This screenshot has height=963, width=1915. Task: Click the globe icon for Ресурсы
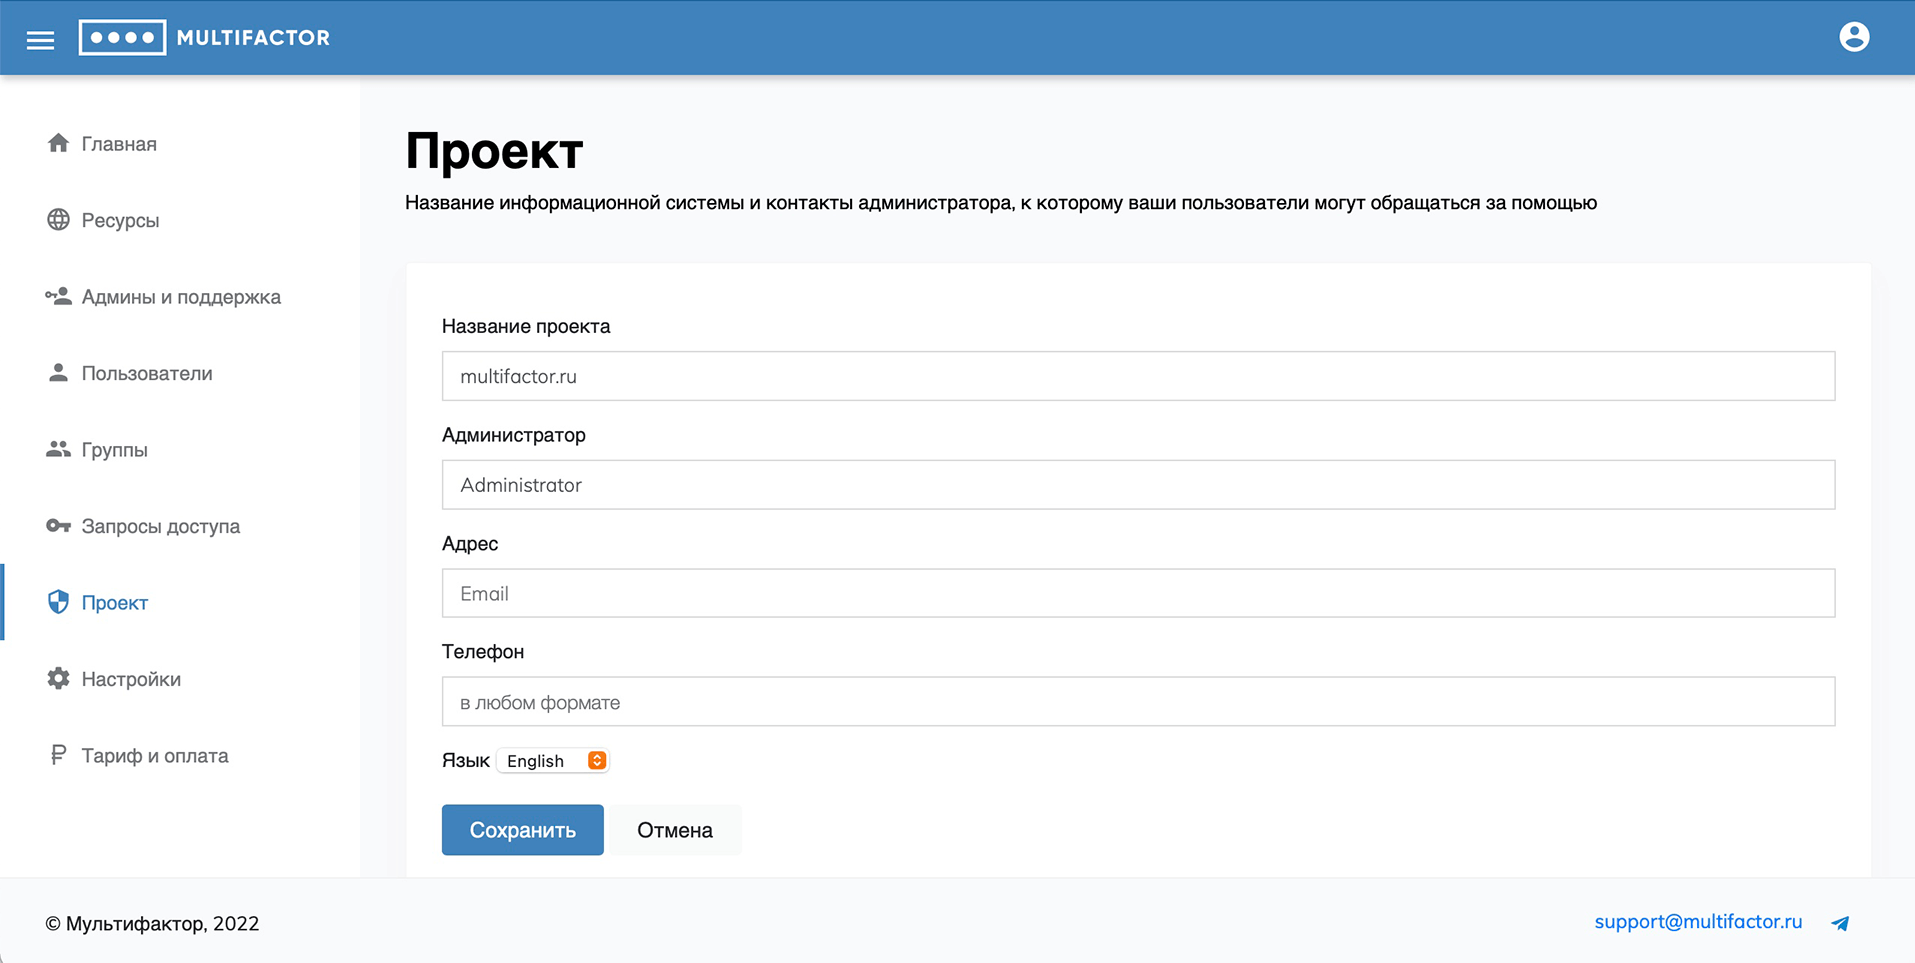pos(58,220)
